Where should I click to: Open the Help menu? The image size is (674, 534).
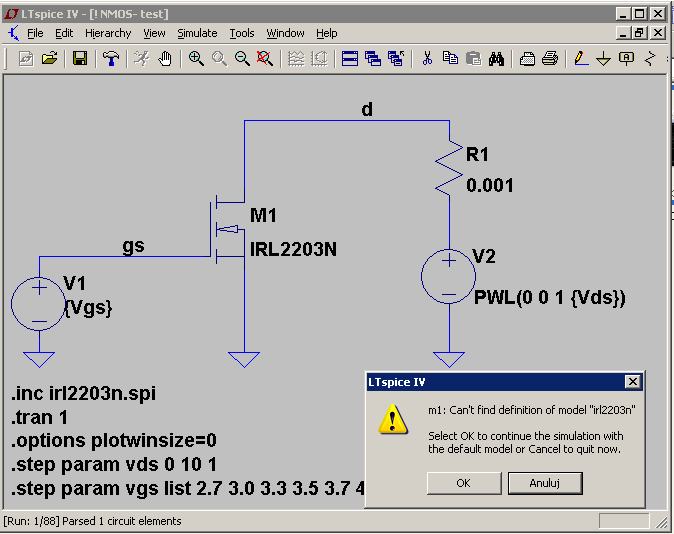pyautogui.click(x=327, y=33)
